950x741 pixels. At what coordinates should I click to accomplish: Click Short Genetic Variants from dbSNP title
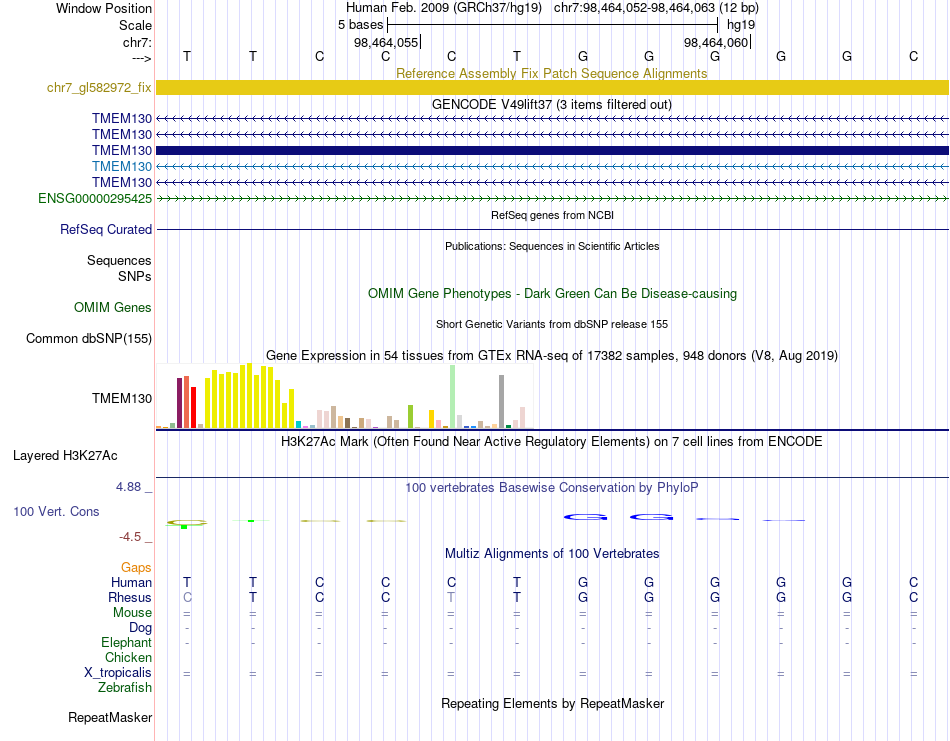click(x=552, y=324)
